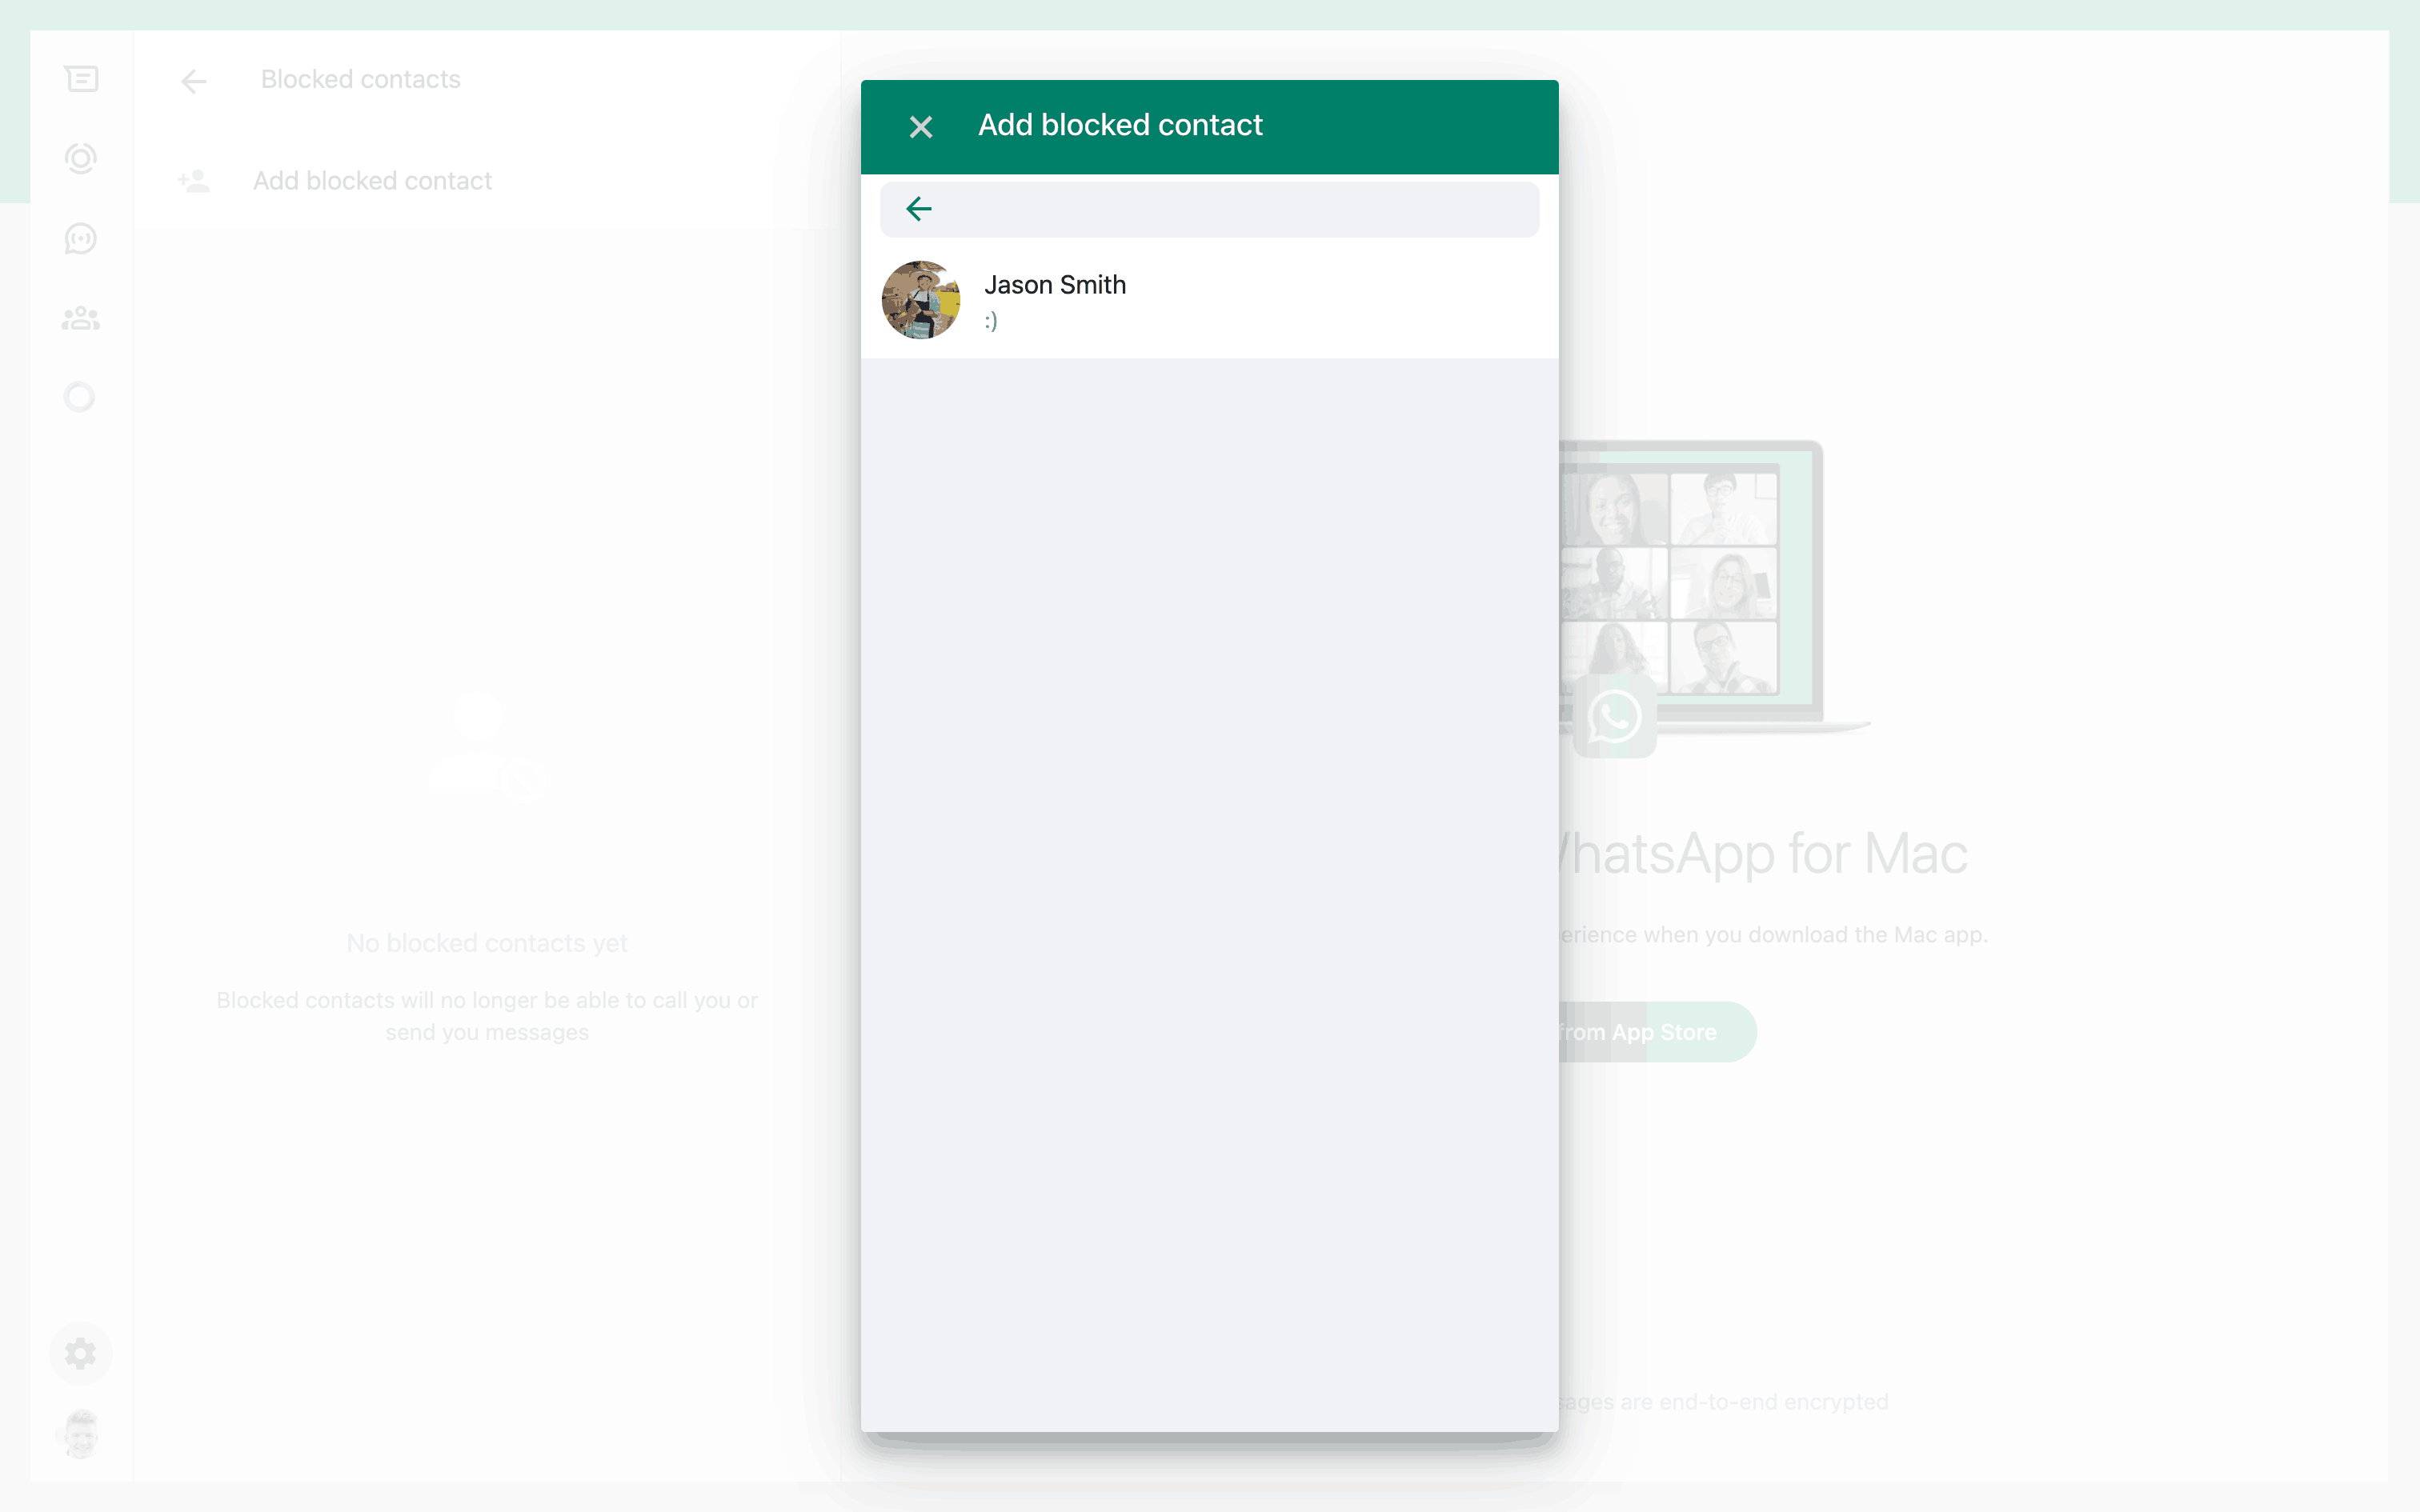The image size is (2420, 1512).
Task: Open the Communities people icon
Action: click(81, 318)
